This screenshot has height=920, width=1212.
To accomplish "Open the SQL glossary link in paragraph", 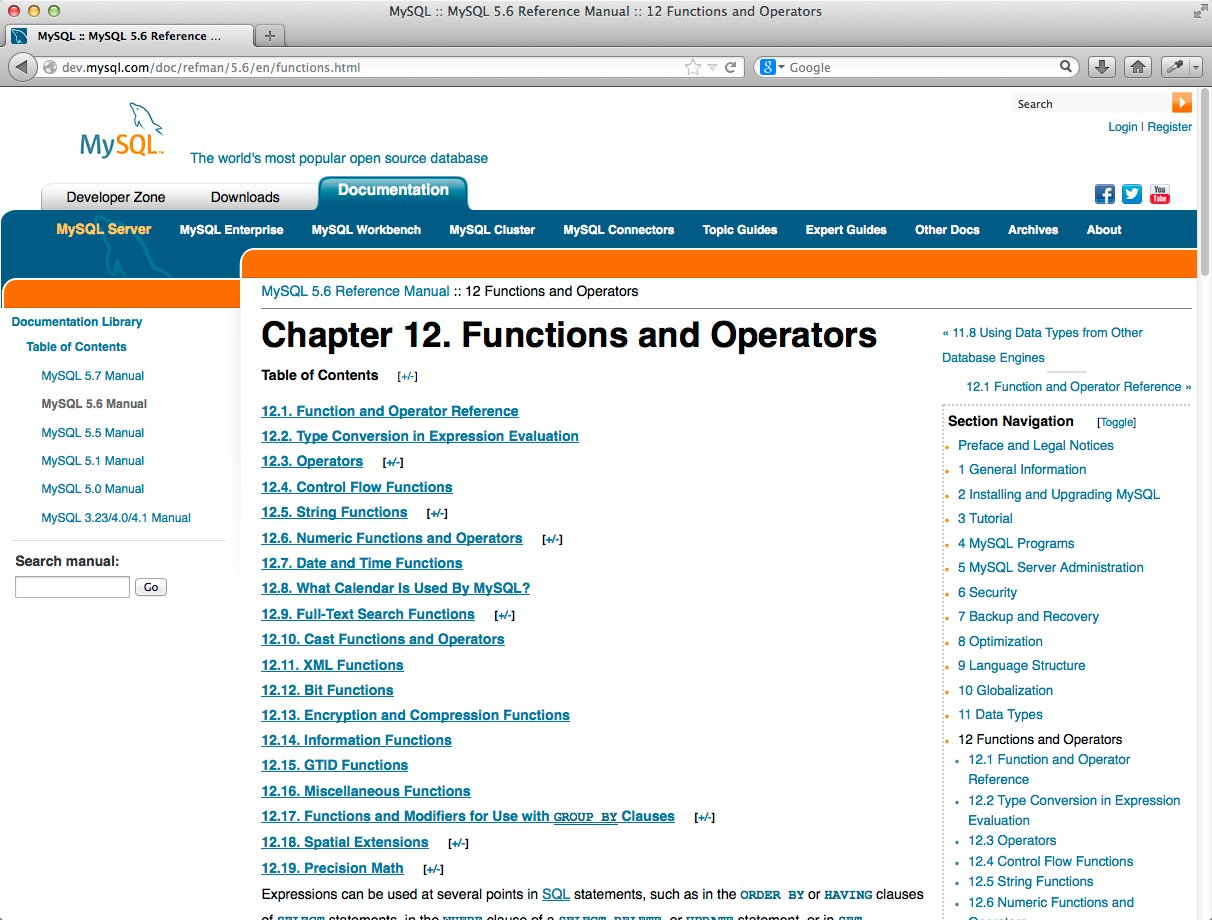I will pos(556,894).
